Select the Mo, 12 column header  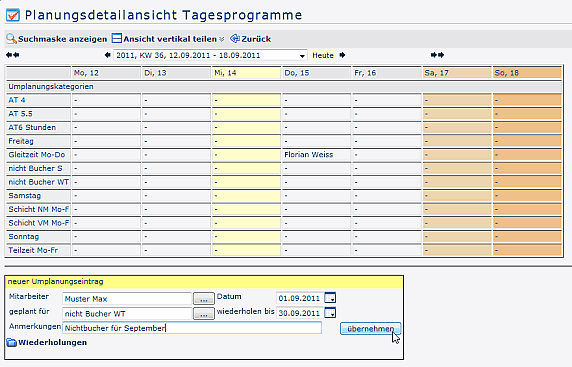pyautogui.click(x=106, y=73)
